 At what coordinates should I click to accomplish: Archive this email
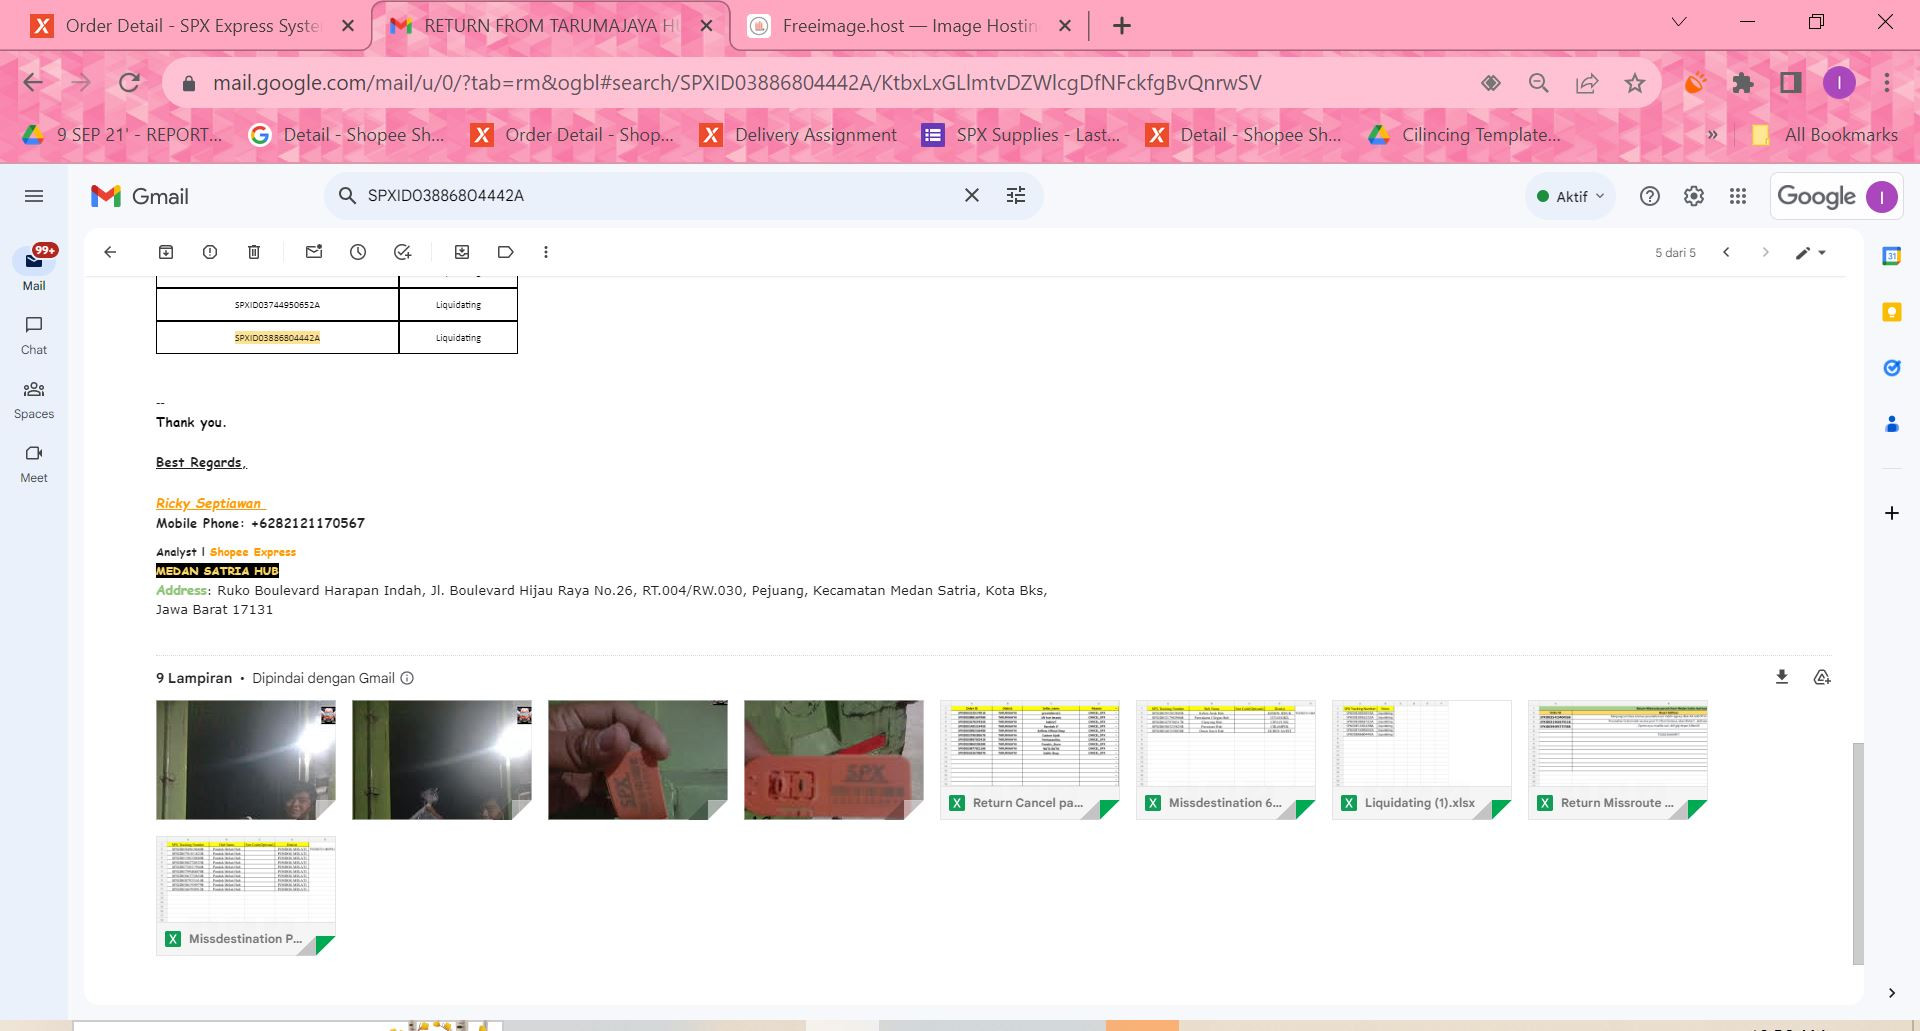click(166, 252)
